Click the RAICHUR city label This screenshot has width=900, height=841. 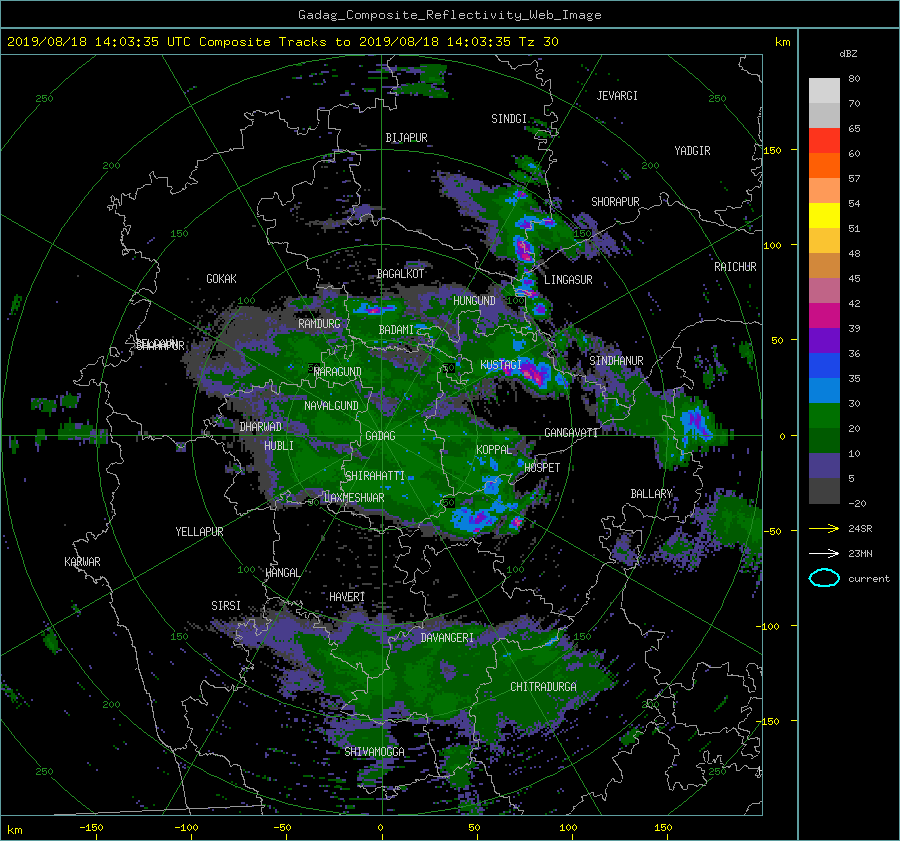735,267
